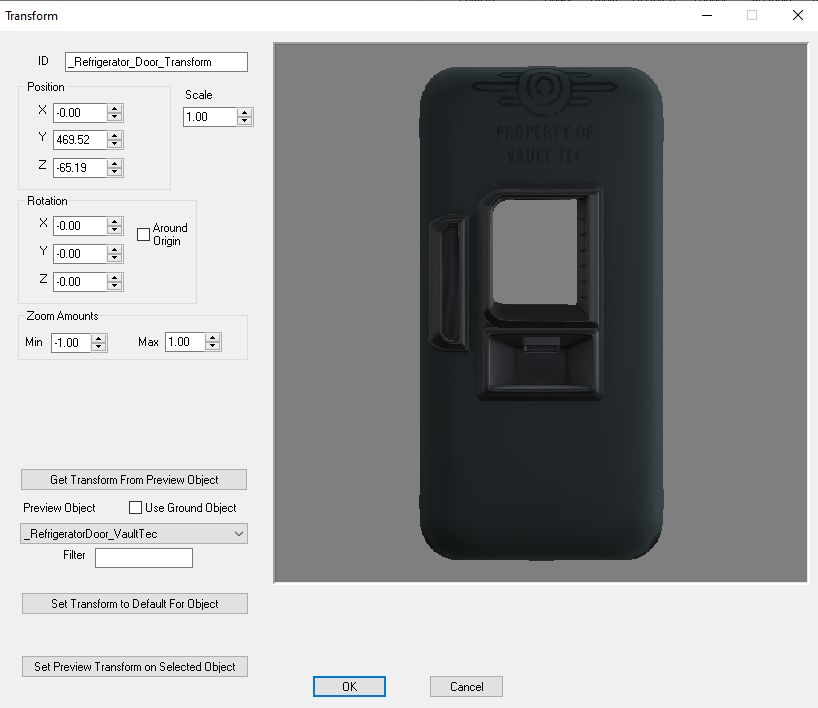
Task: Increase Position X with up arrow
Action: click(115, 109)
